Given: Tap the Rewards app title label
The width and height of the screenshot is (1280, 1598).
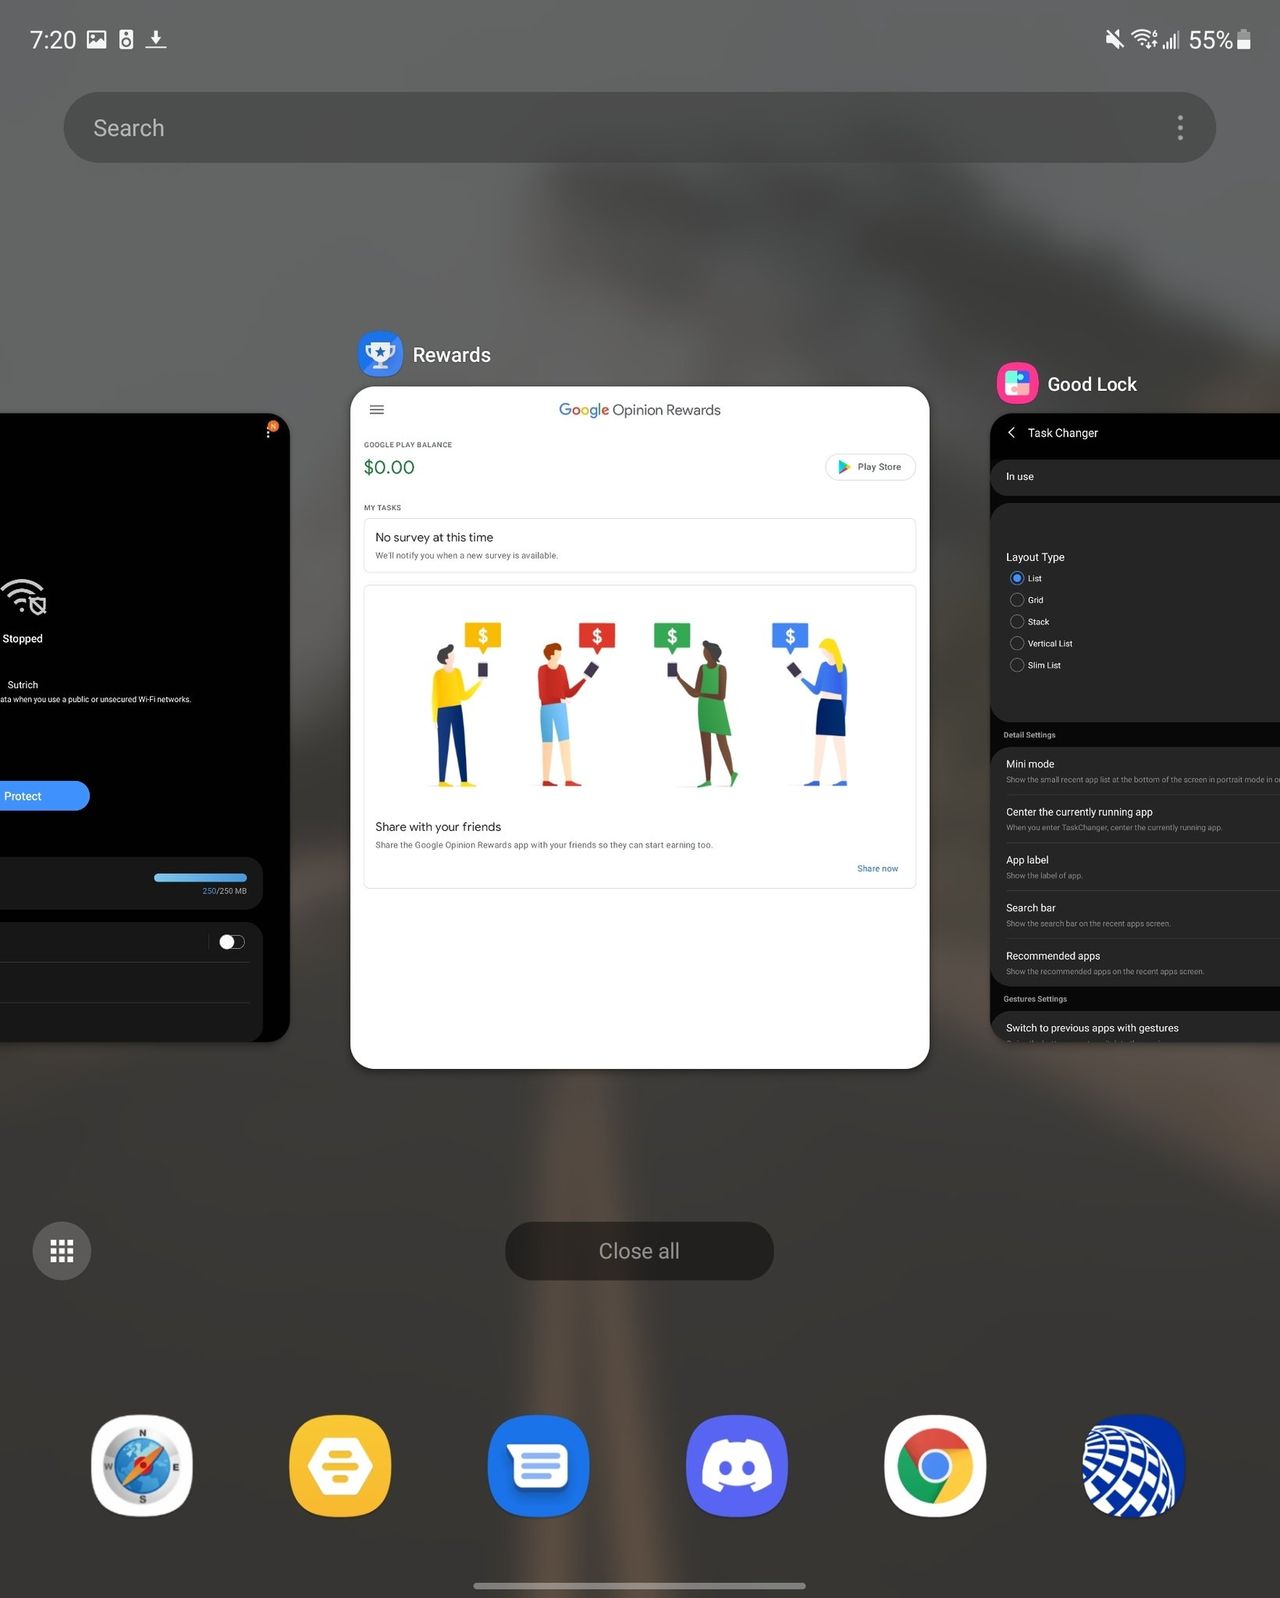Looking at the screenshot, I should click(452, 355).
